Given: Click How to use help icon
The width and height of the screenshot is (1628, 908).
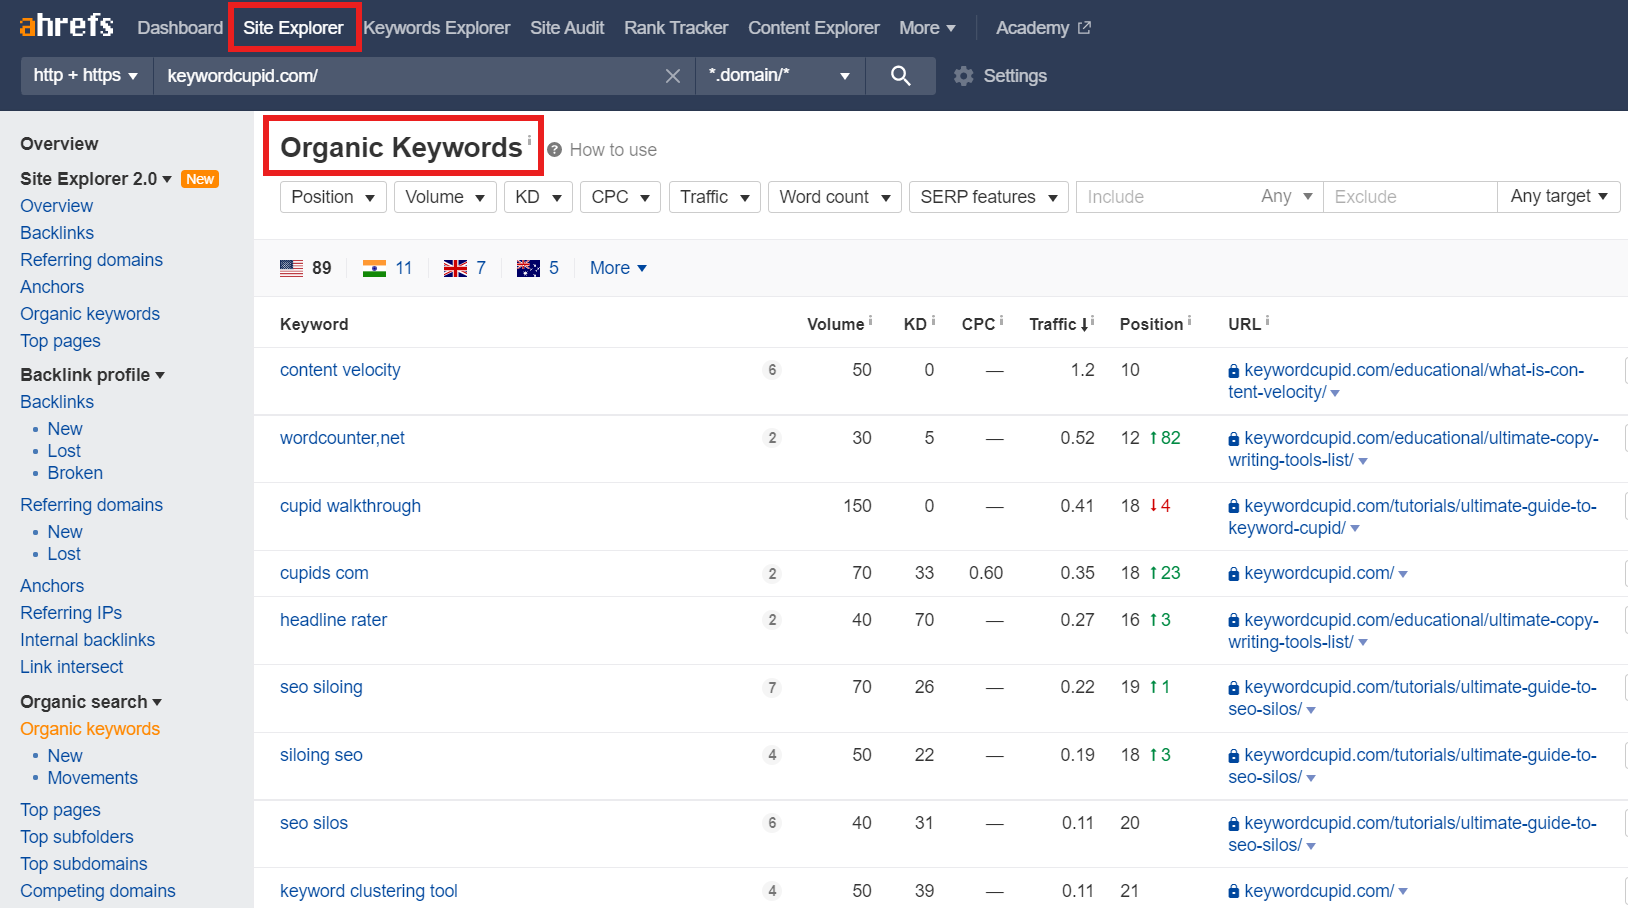Looking at the screenshot, I should coord(555,150).
